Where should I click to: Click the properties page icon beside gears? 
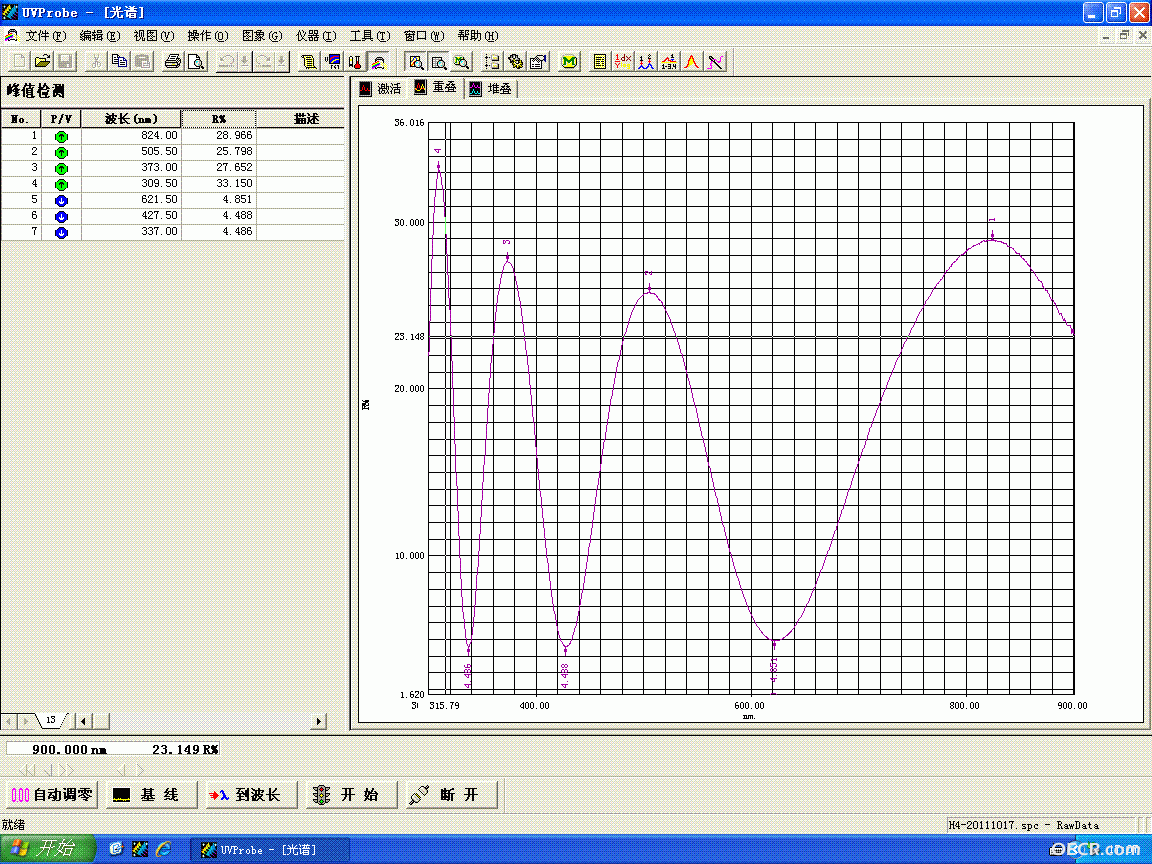[x=539, y=62]
